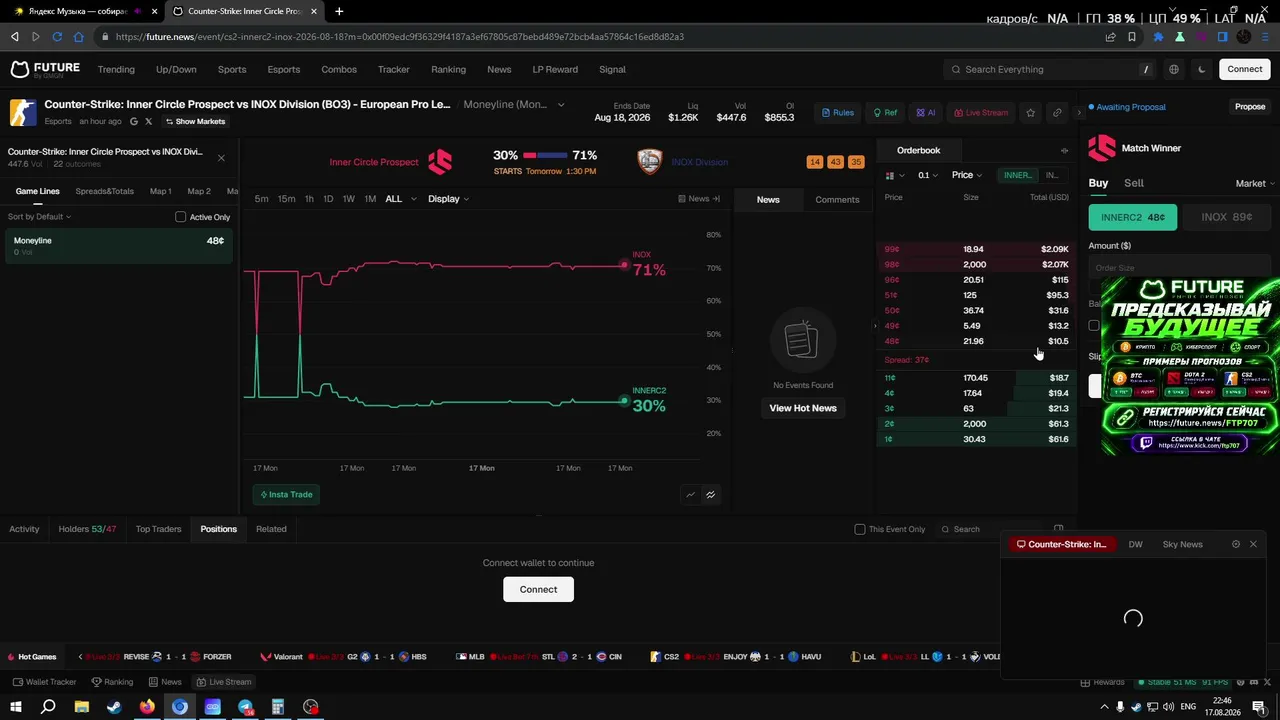Image resolution: width=1280 pixels, height=720 pixels.
Task: Open stream widget settings gear
Action: click(1236, 544)
